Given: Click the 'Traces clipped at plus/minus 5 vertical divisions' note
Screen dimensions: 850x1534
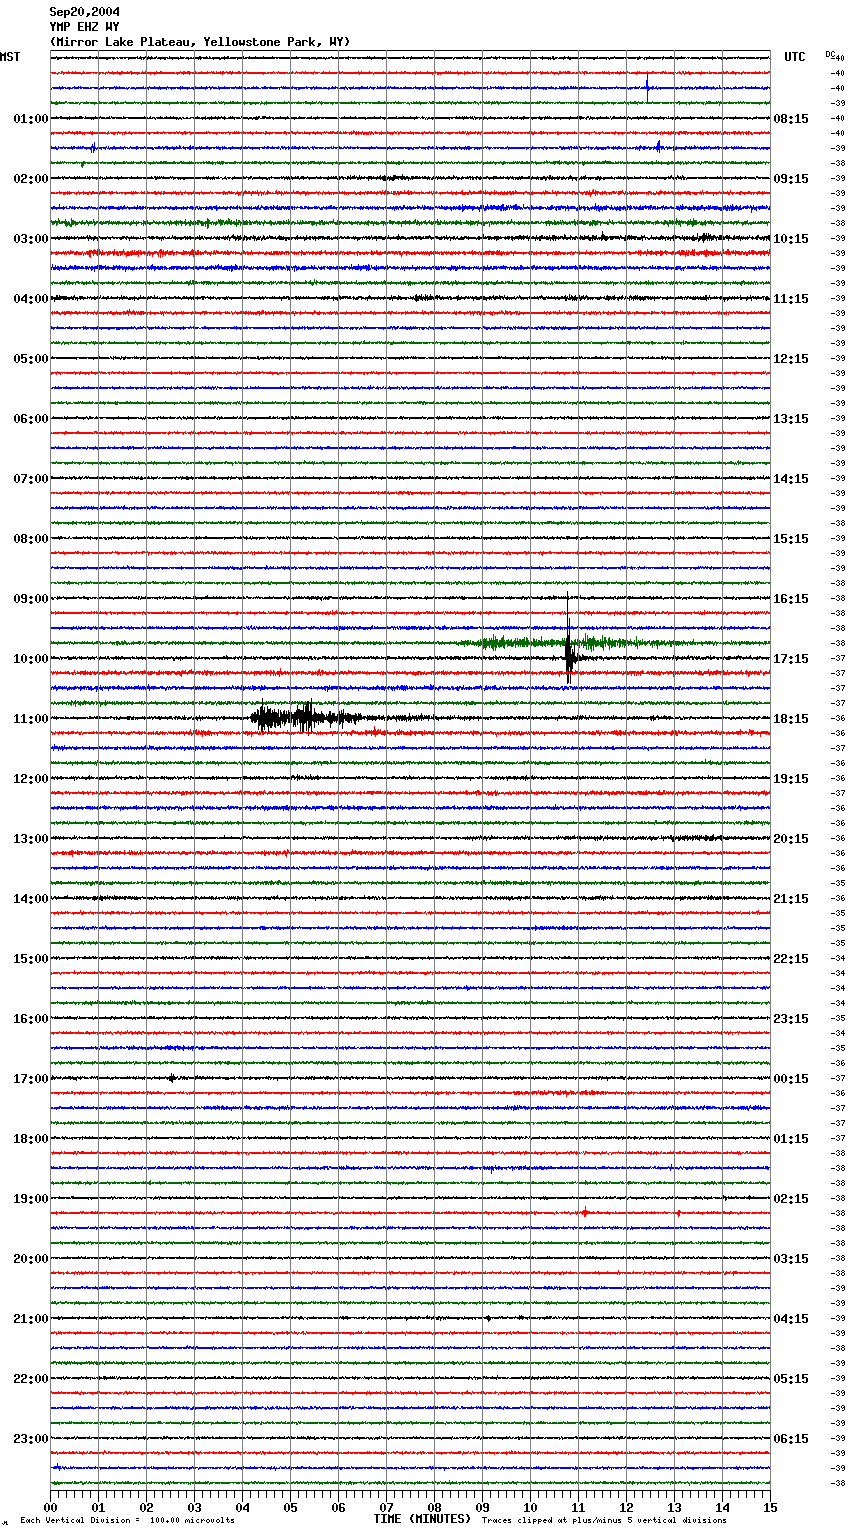Looking at the screenshot, I should coord(604,1521).
